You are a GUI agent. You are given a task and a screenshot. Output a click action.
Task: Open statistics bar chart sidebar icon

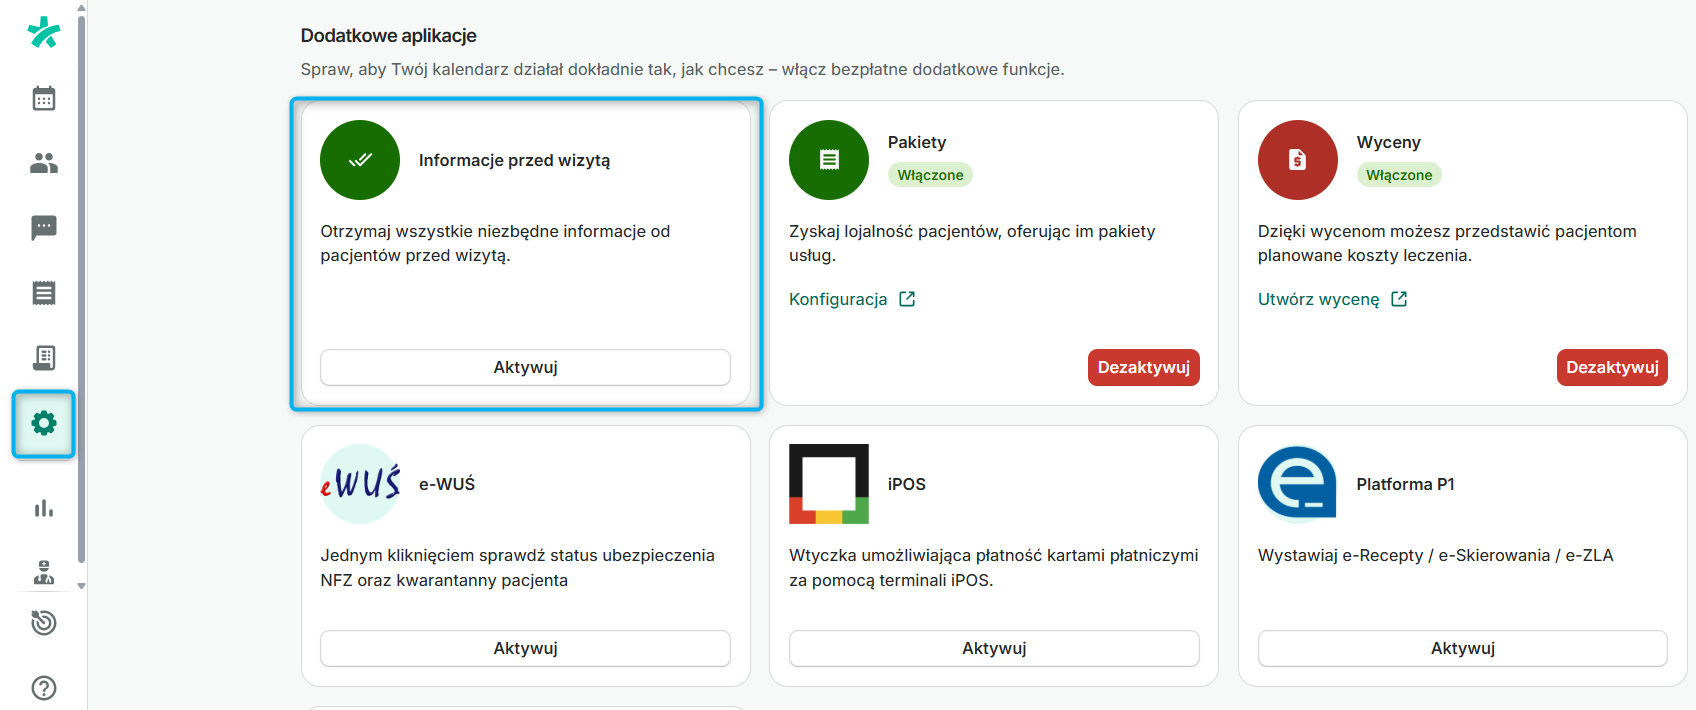coord(44,508)
